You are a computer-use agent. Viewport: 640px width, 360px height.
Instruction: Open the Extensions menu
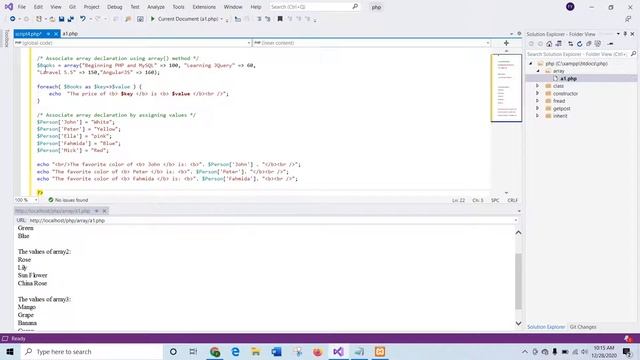[204, 7]
